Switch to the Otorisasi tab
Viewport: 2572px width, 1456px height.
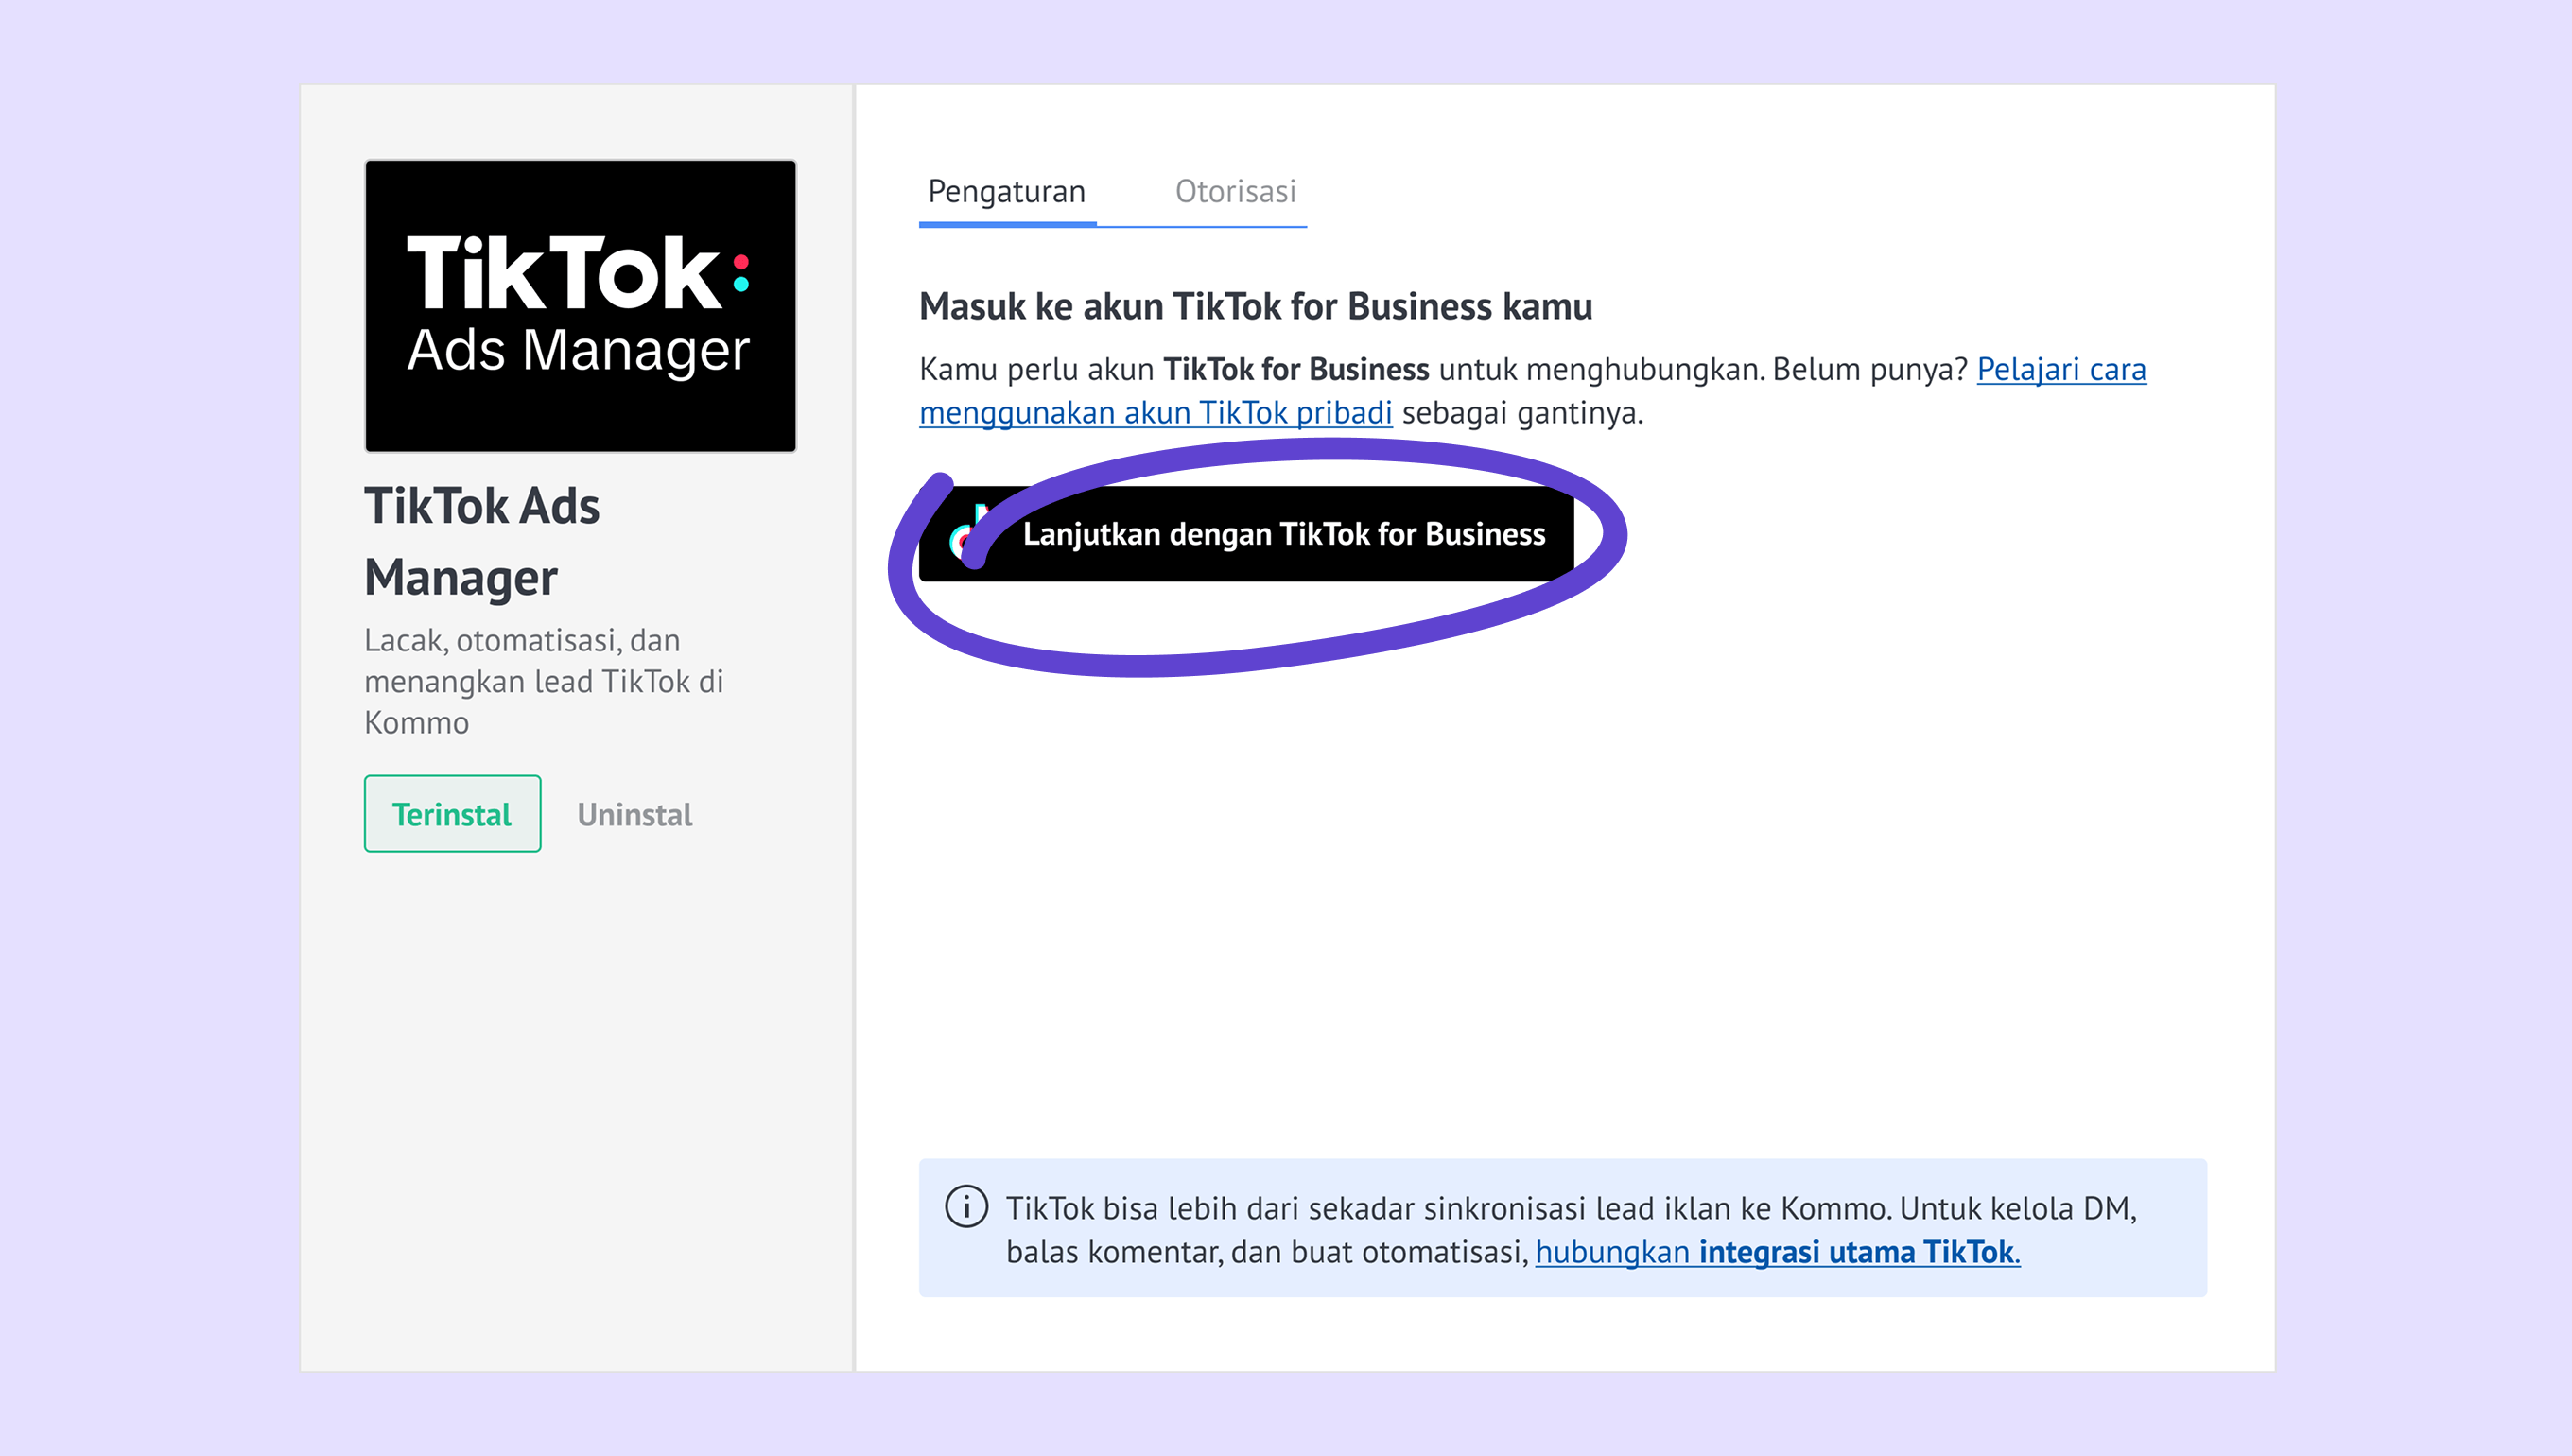1235,191
